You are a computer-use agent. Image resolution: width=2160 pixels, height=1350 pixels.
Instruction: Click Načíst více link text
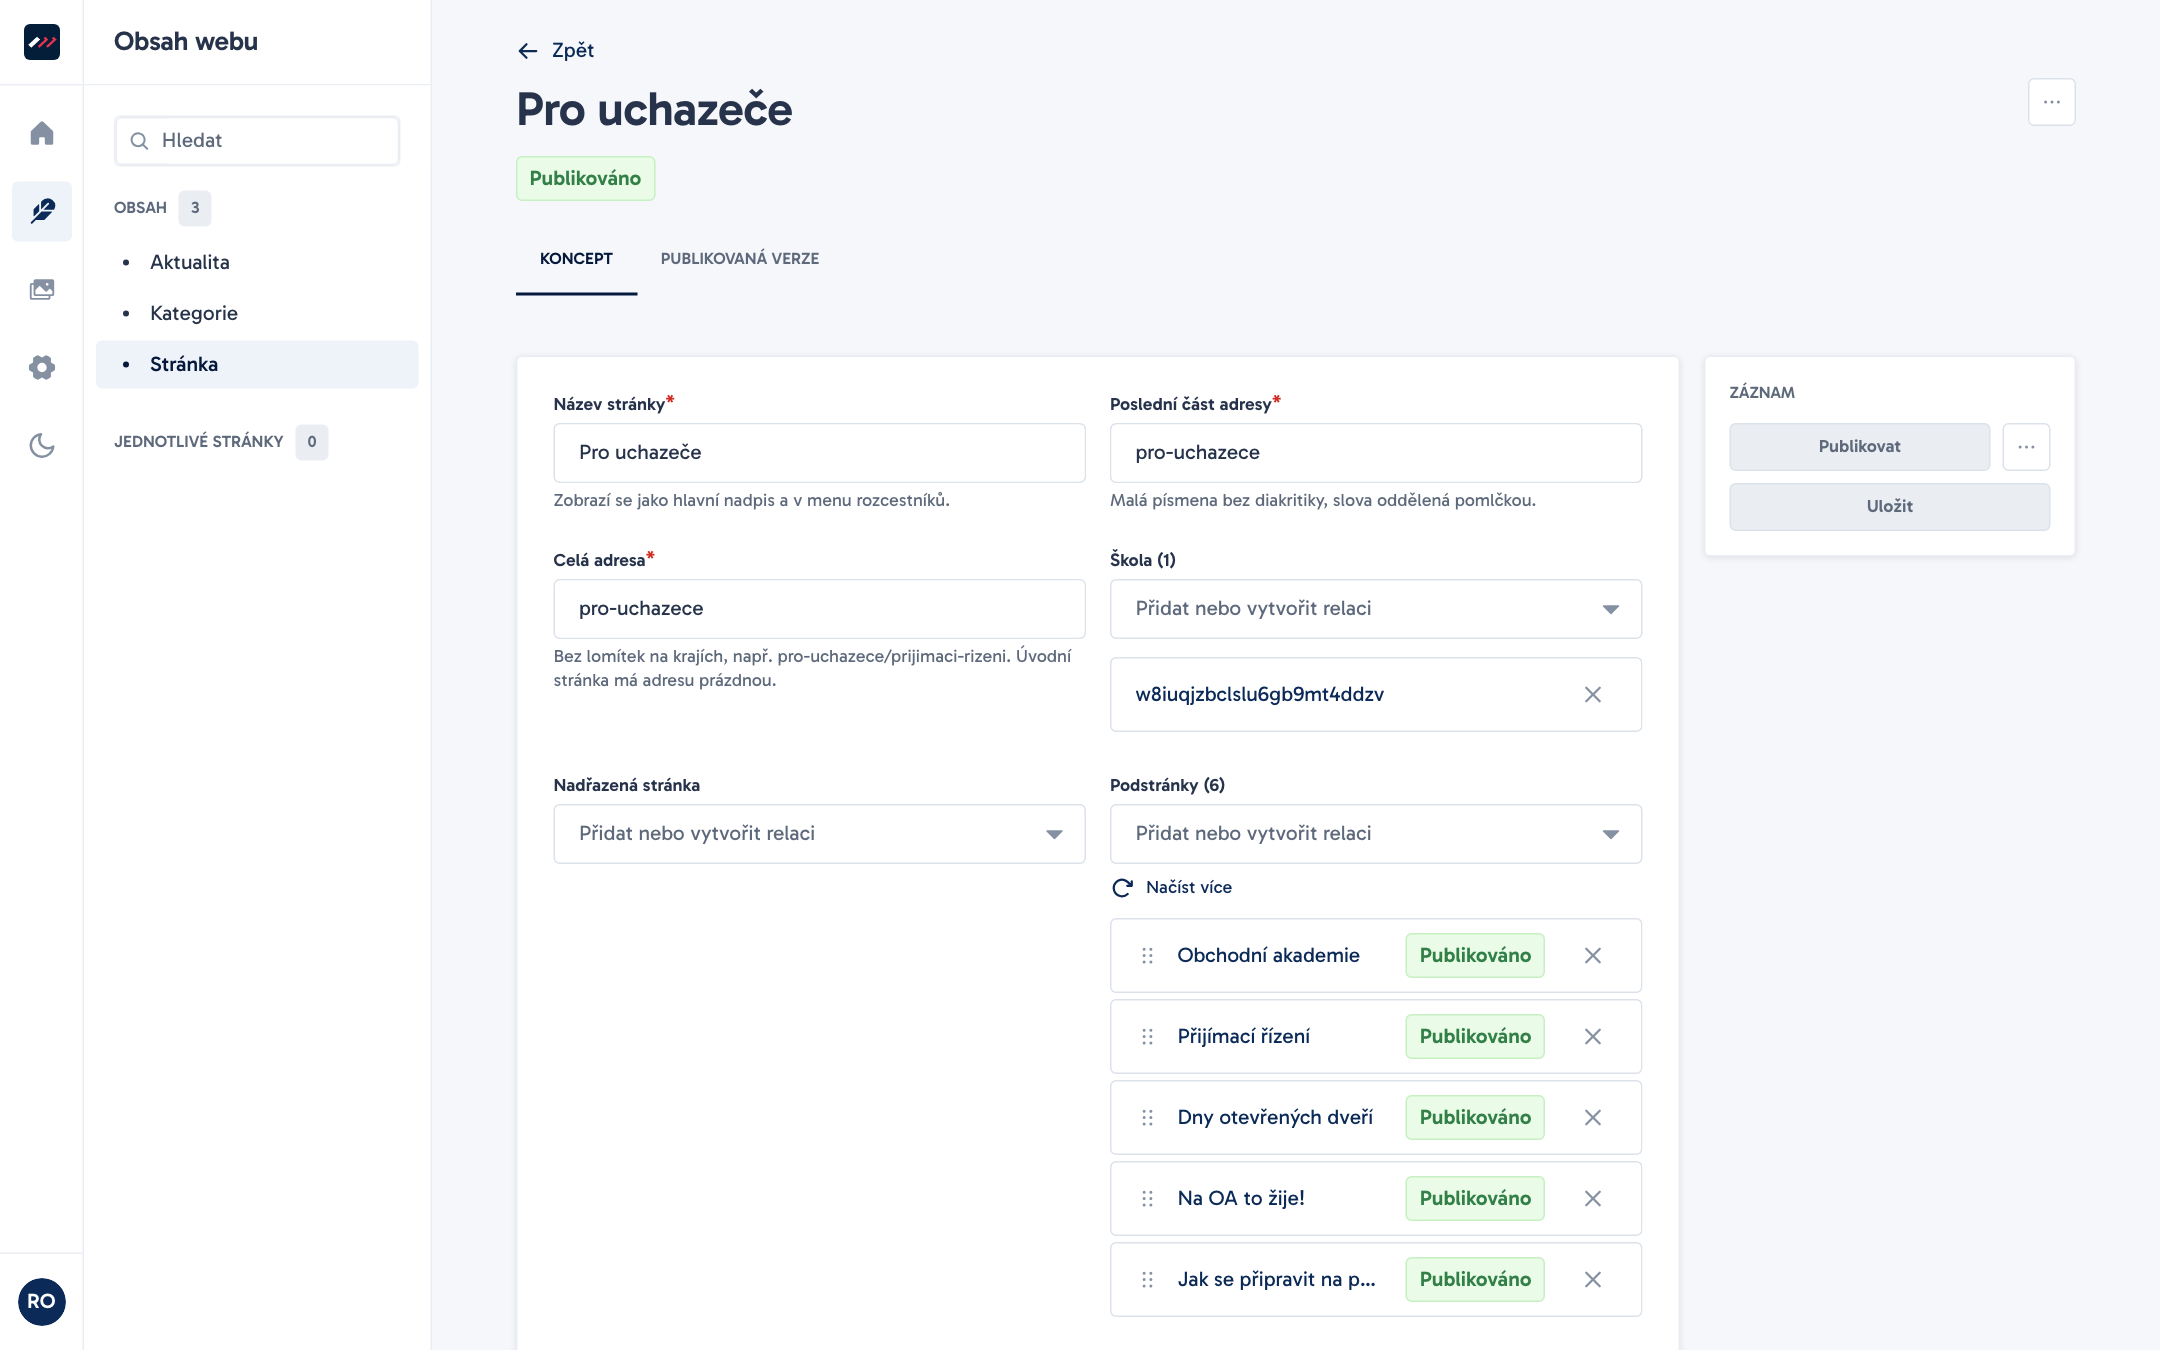[x=1189, y=887]
